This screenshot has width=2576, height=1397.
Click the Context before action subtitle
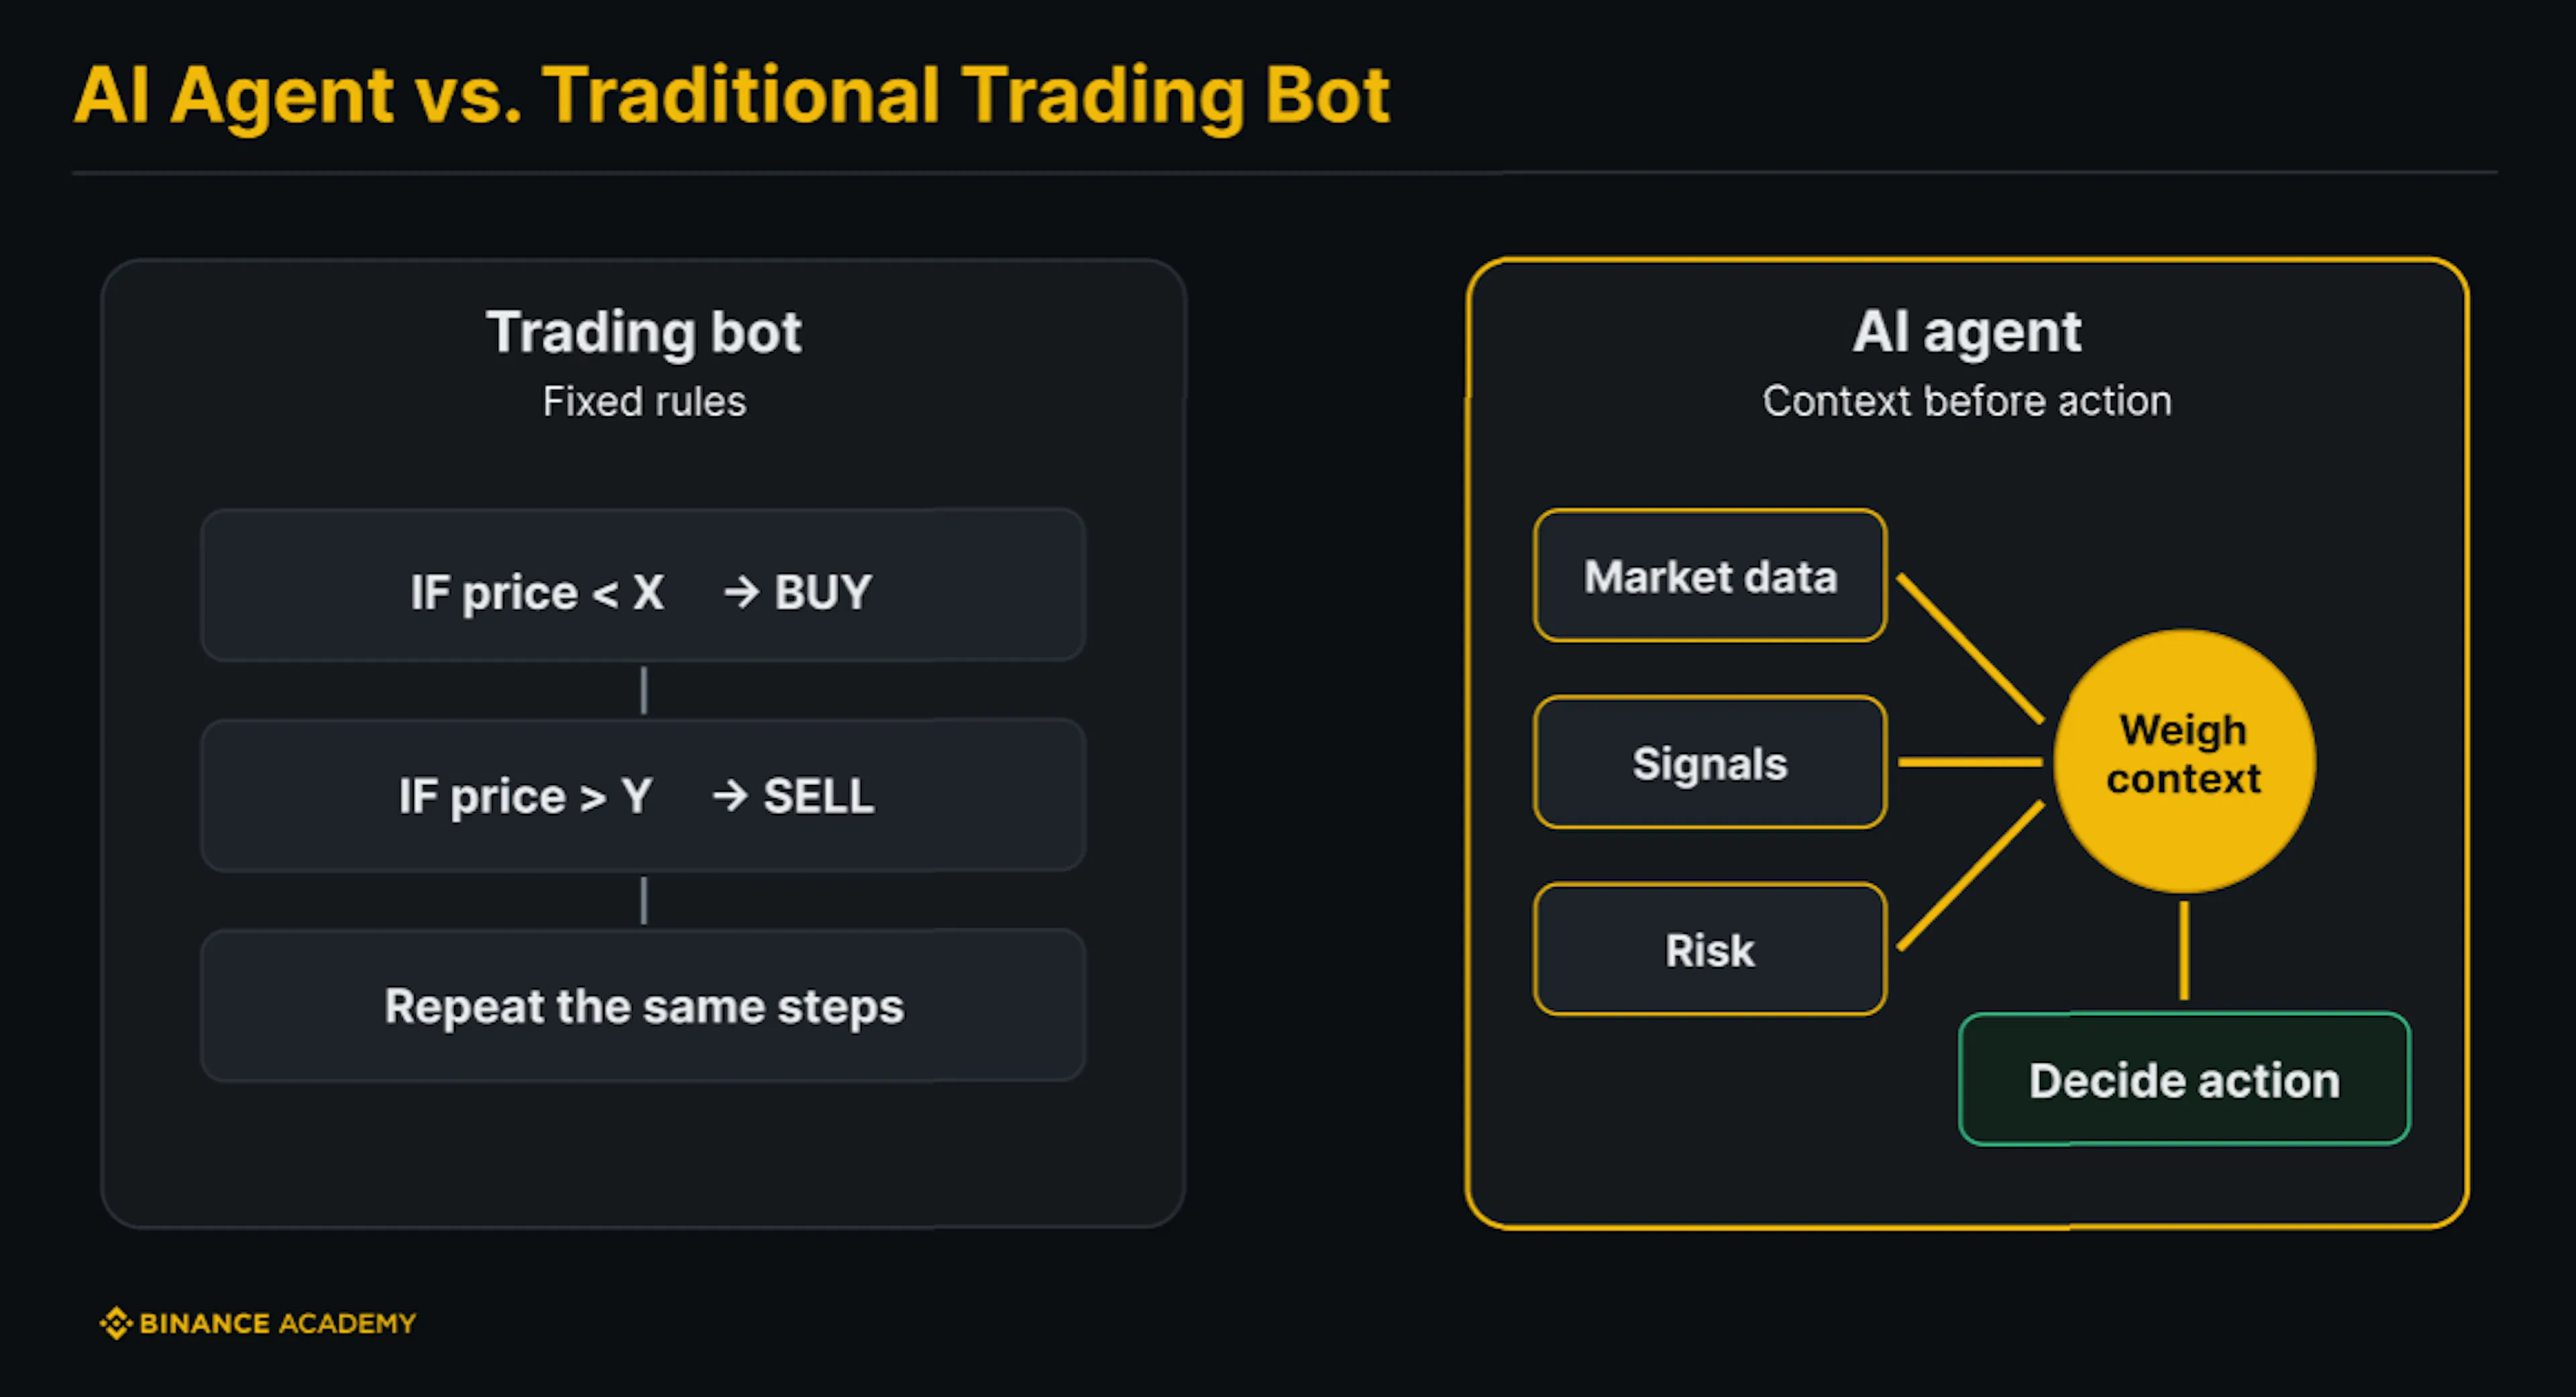click(1967, 401)
